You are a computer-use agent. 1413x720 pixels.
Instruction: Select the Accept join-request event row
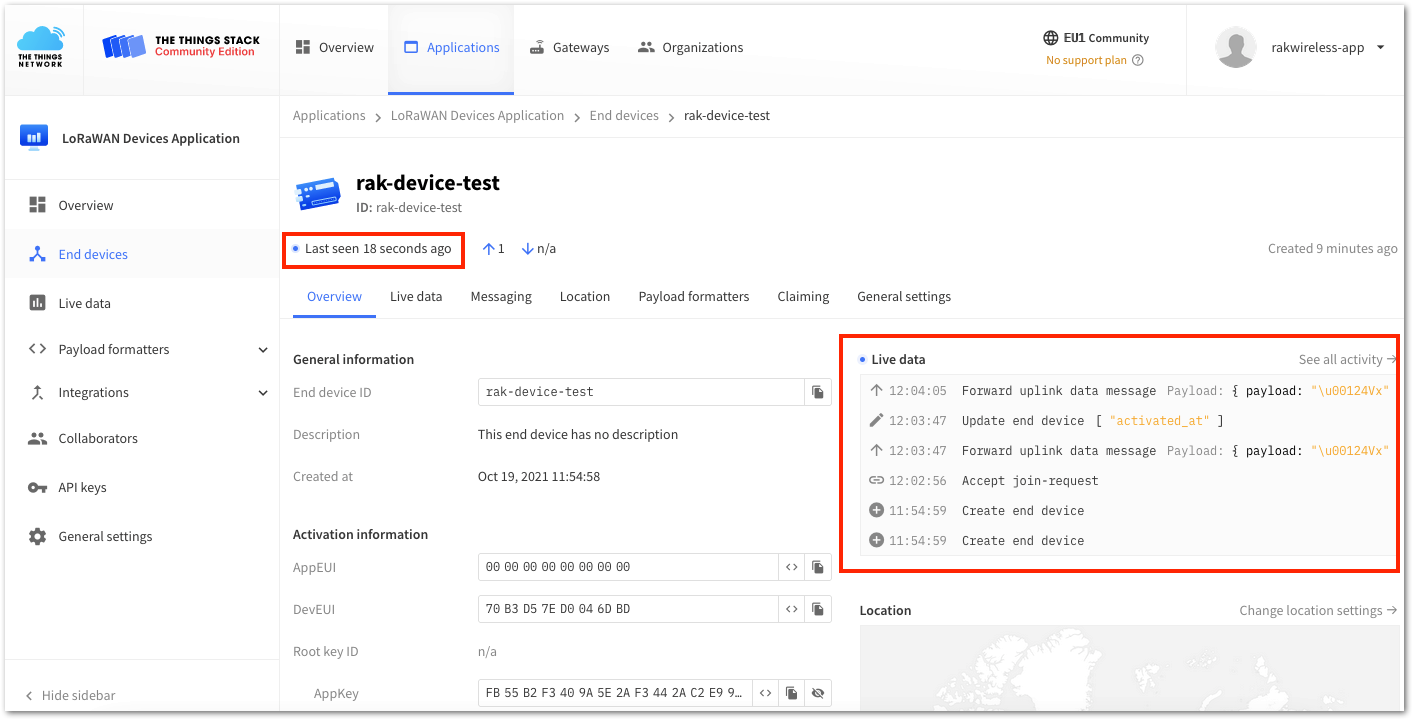[x=1128, y=481]
